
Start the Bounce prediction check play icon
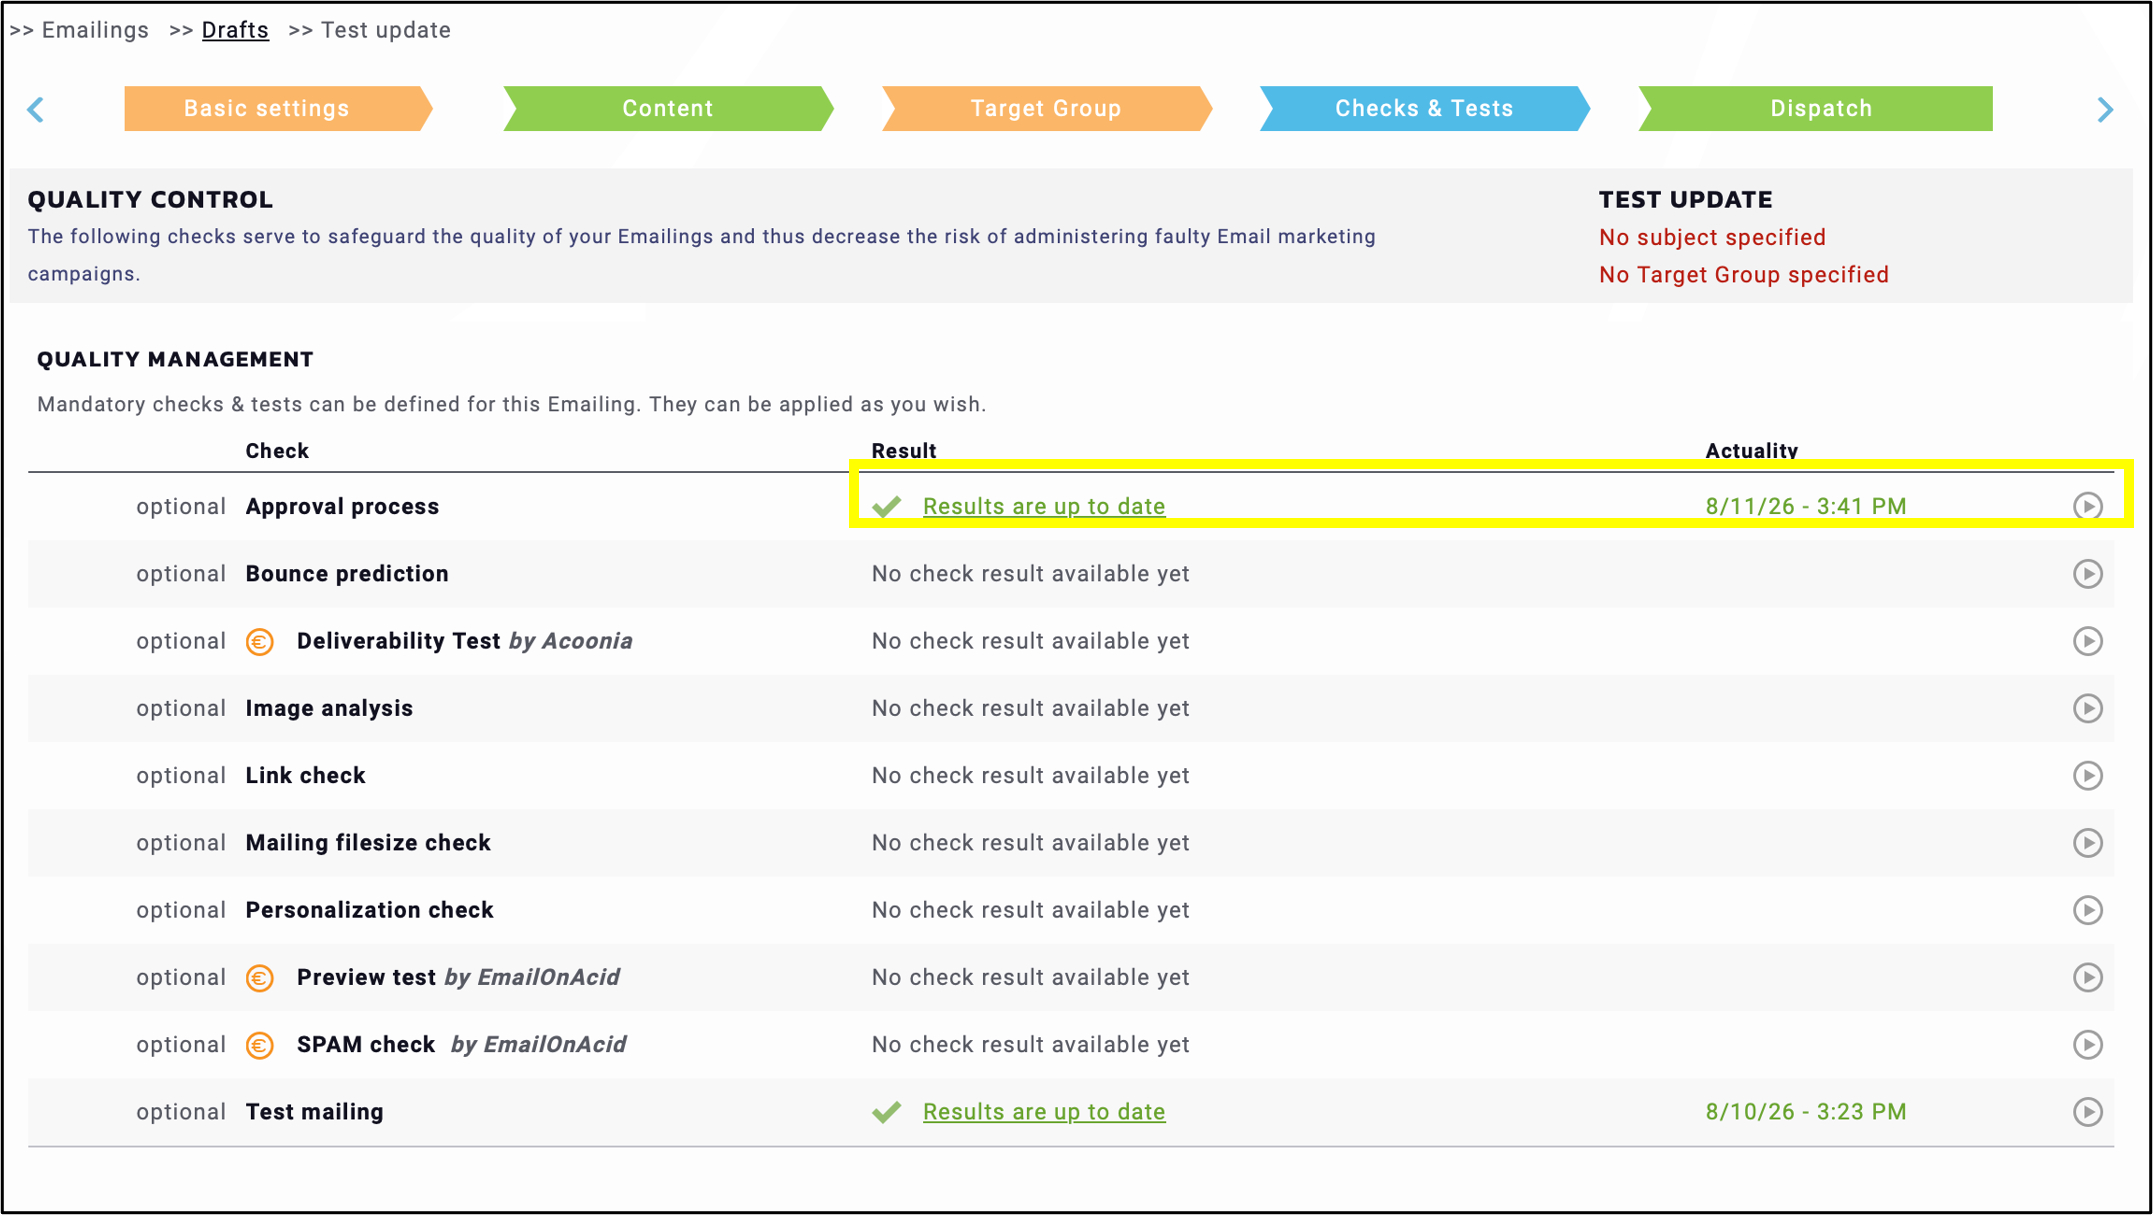(2087, 574)
